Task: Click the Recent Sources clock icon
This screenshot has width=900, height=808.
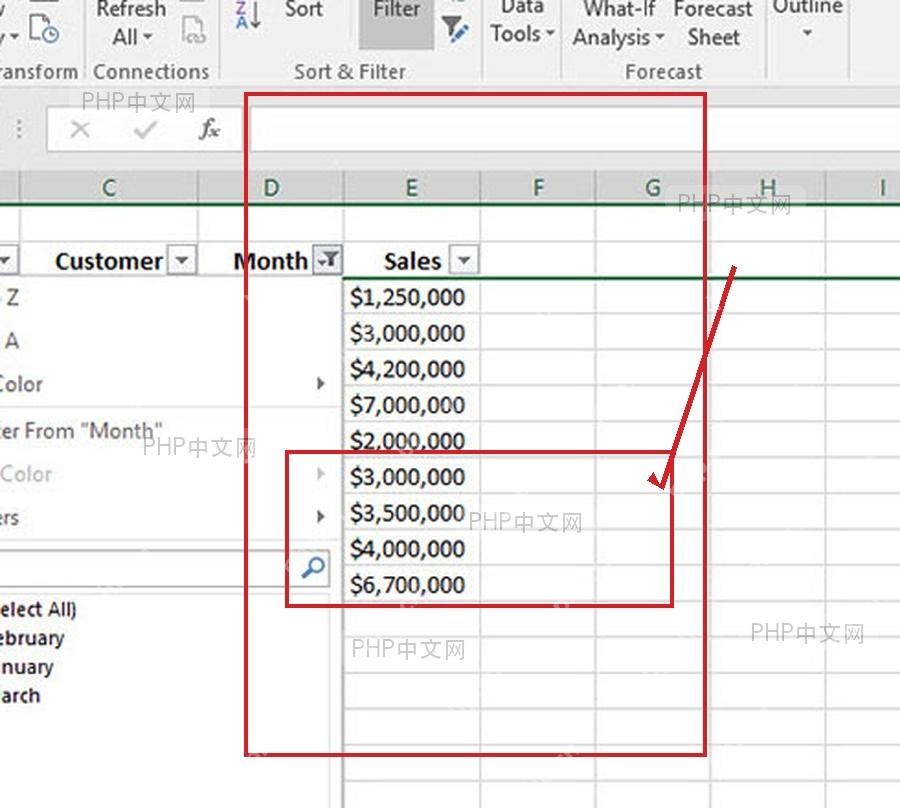Action: pyautogui.click(x=44, y=29)
